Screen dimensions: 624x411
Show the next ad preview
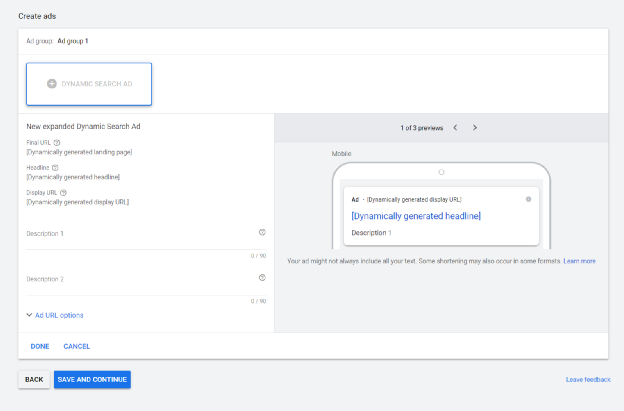click(475, 128)
